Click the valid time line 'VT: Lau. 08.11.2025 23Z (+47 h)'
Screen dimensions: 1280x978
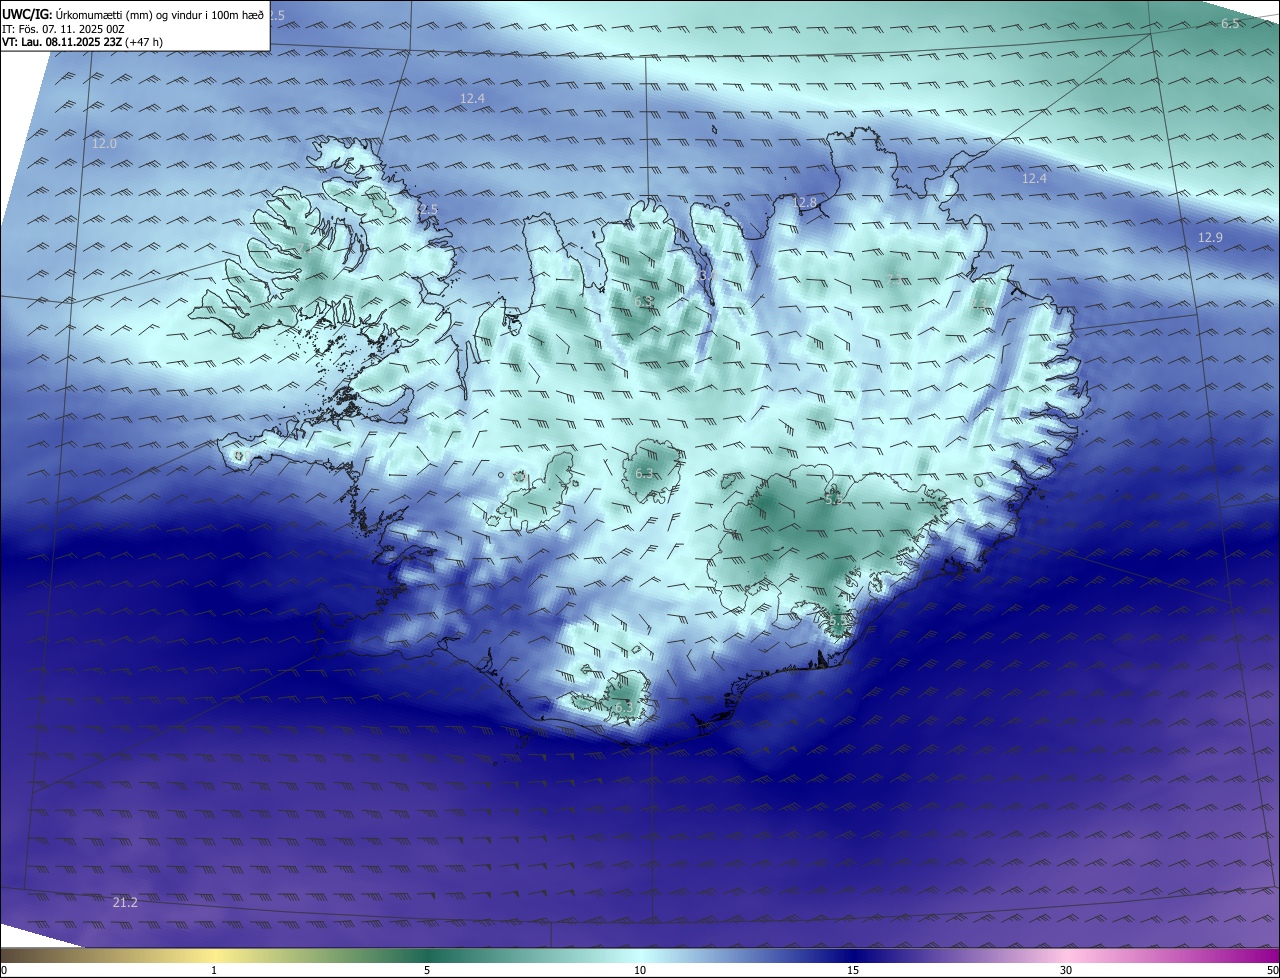(82, 43)
